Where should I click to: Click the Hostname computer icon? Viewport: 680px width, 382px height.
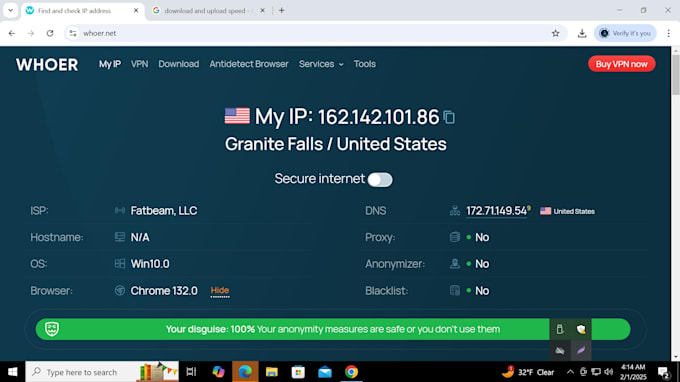point(120,237)
